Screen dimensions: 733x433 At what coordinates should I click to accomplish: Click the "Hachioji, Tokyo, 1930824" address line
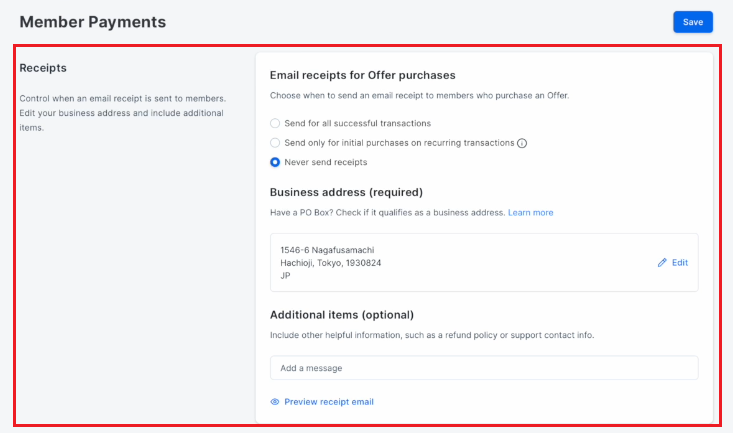331,263
